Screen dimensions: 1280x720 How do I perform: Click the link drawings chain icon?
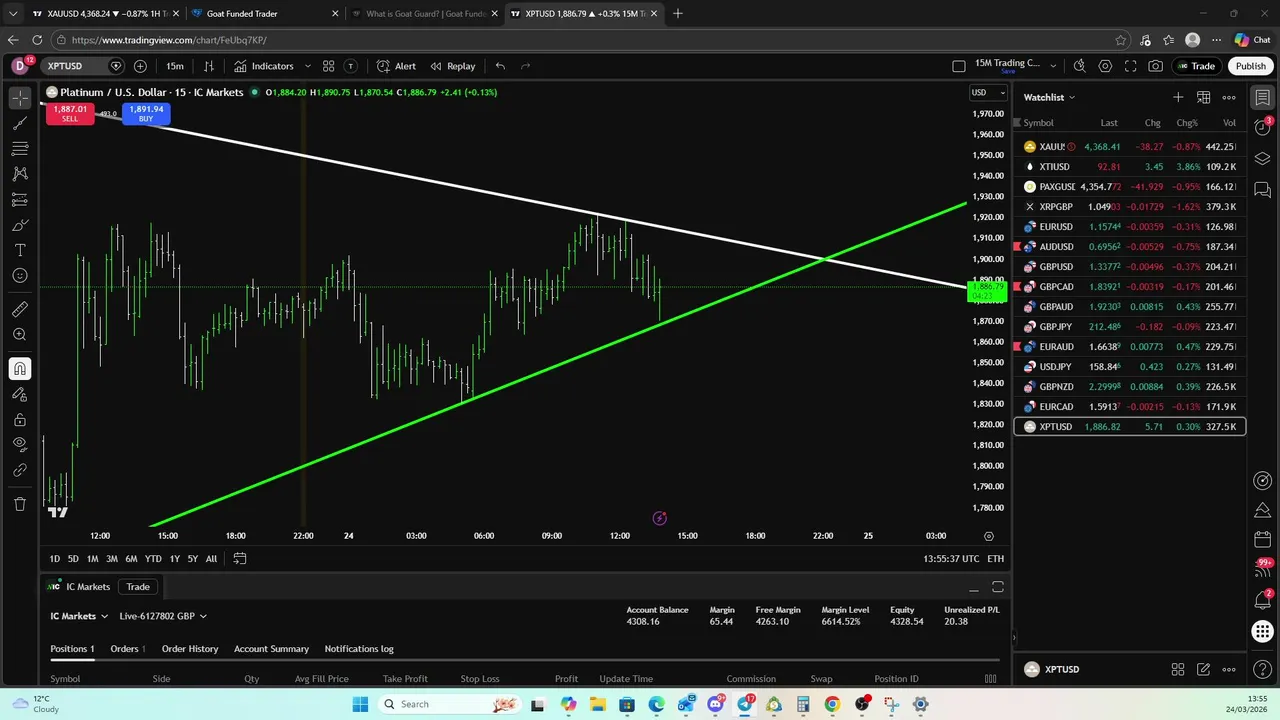tap(20, 470)
